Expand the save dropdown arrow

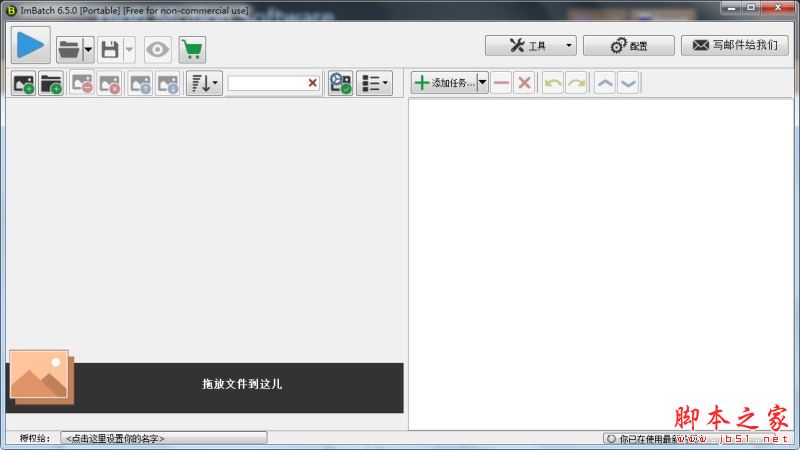point(129,49)
